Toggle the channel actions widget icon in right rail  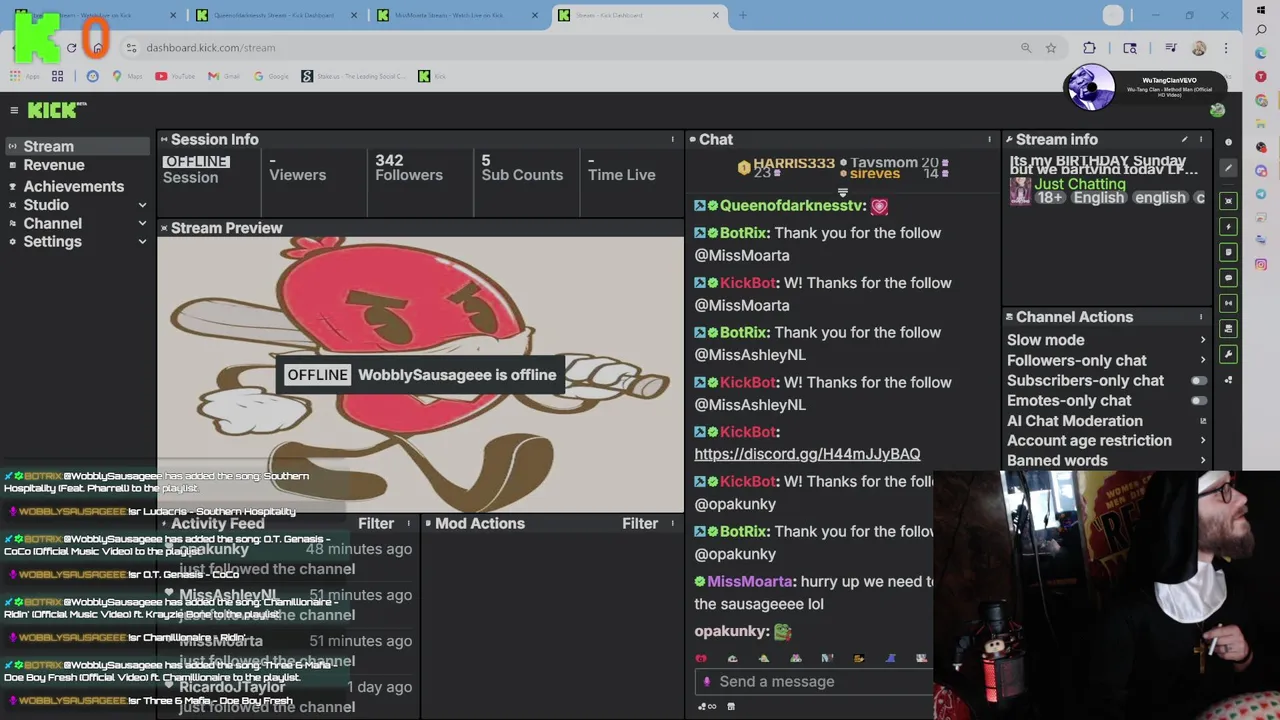click(1229, 329)
